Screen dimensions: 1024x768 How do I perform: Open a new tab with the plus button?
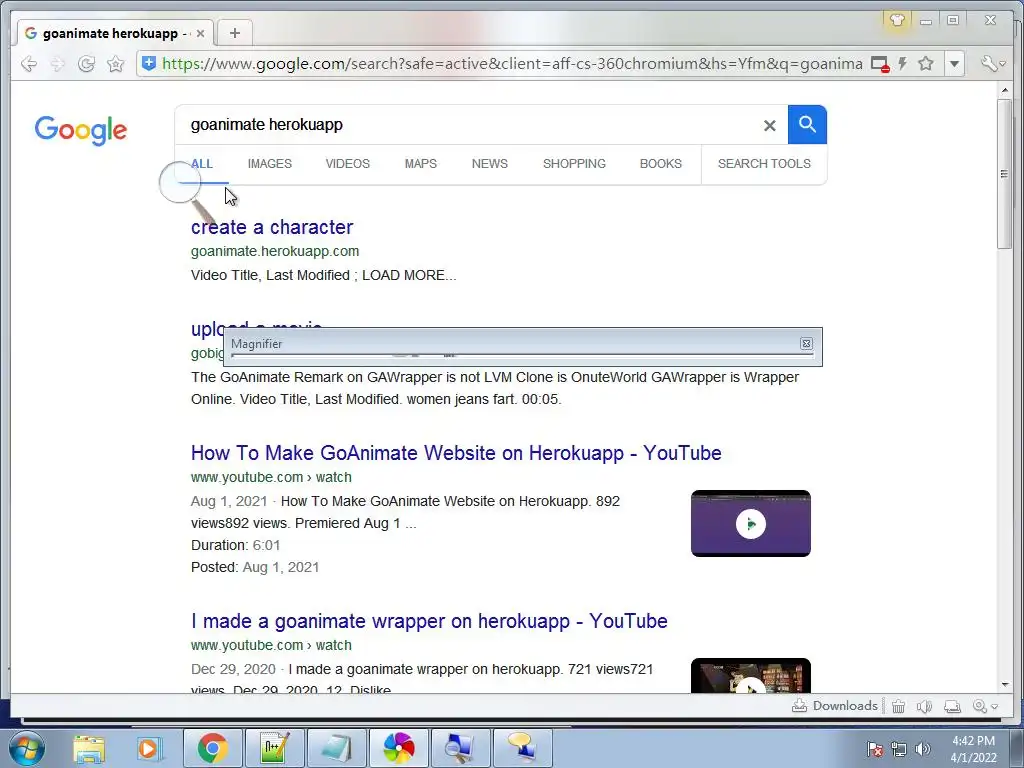tap(235, 33)
